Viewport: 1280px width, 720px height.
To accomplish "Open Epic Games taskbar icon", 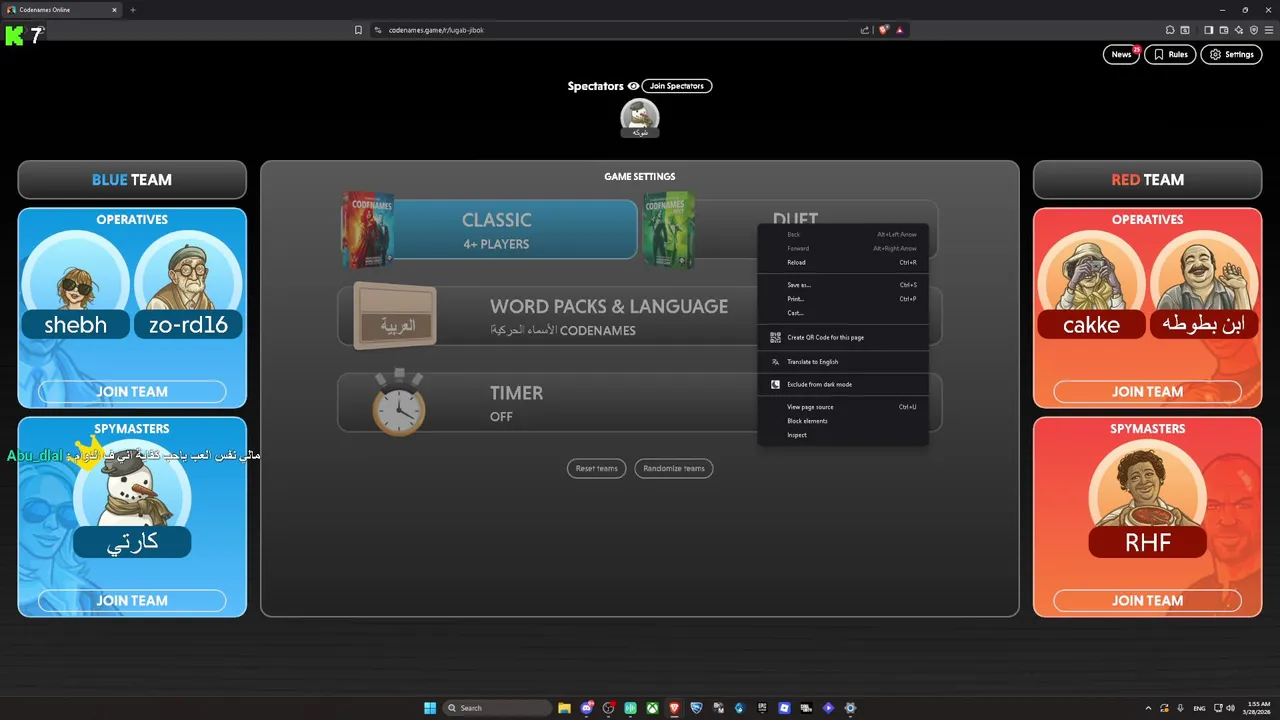I will coord(762,708).
